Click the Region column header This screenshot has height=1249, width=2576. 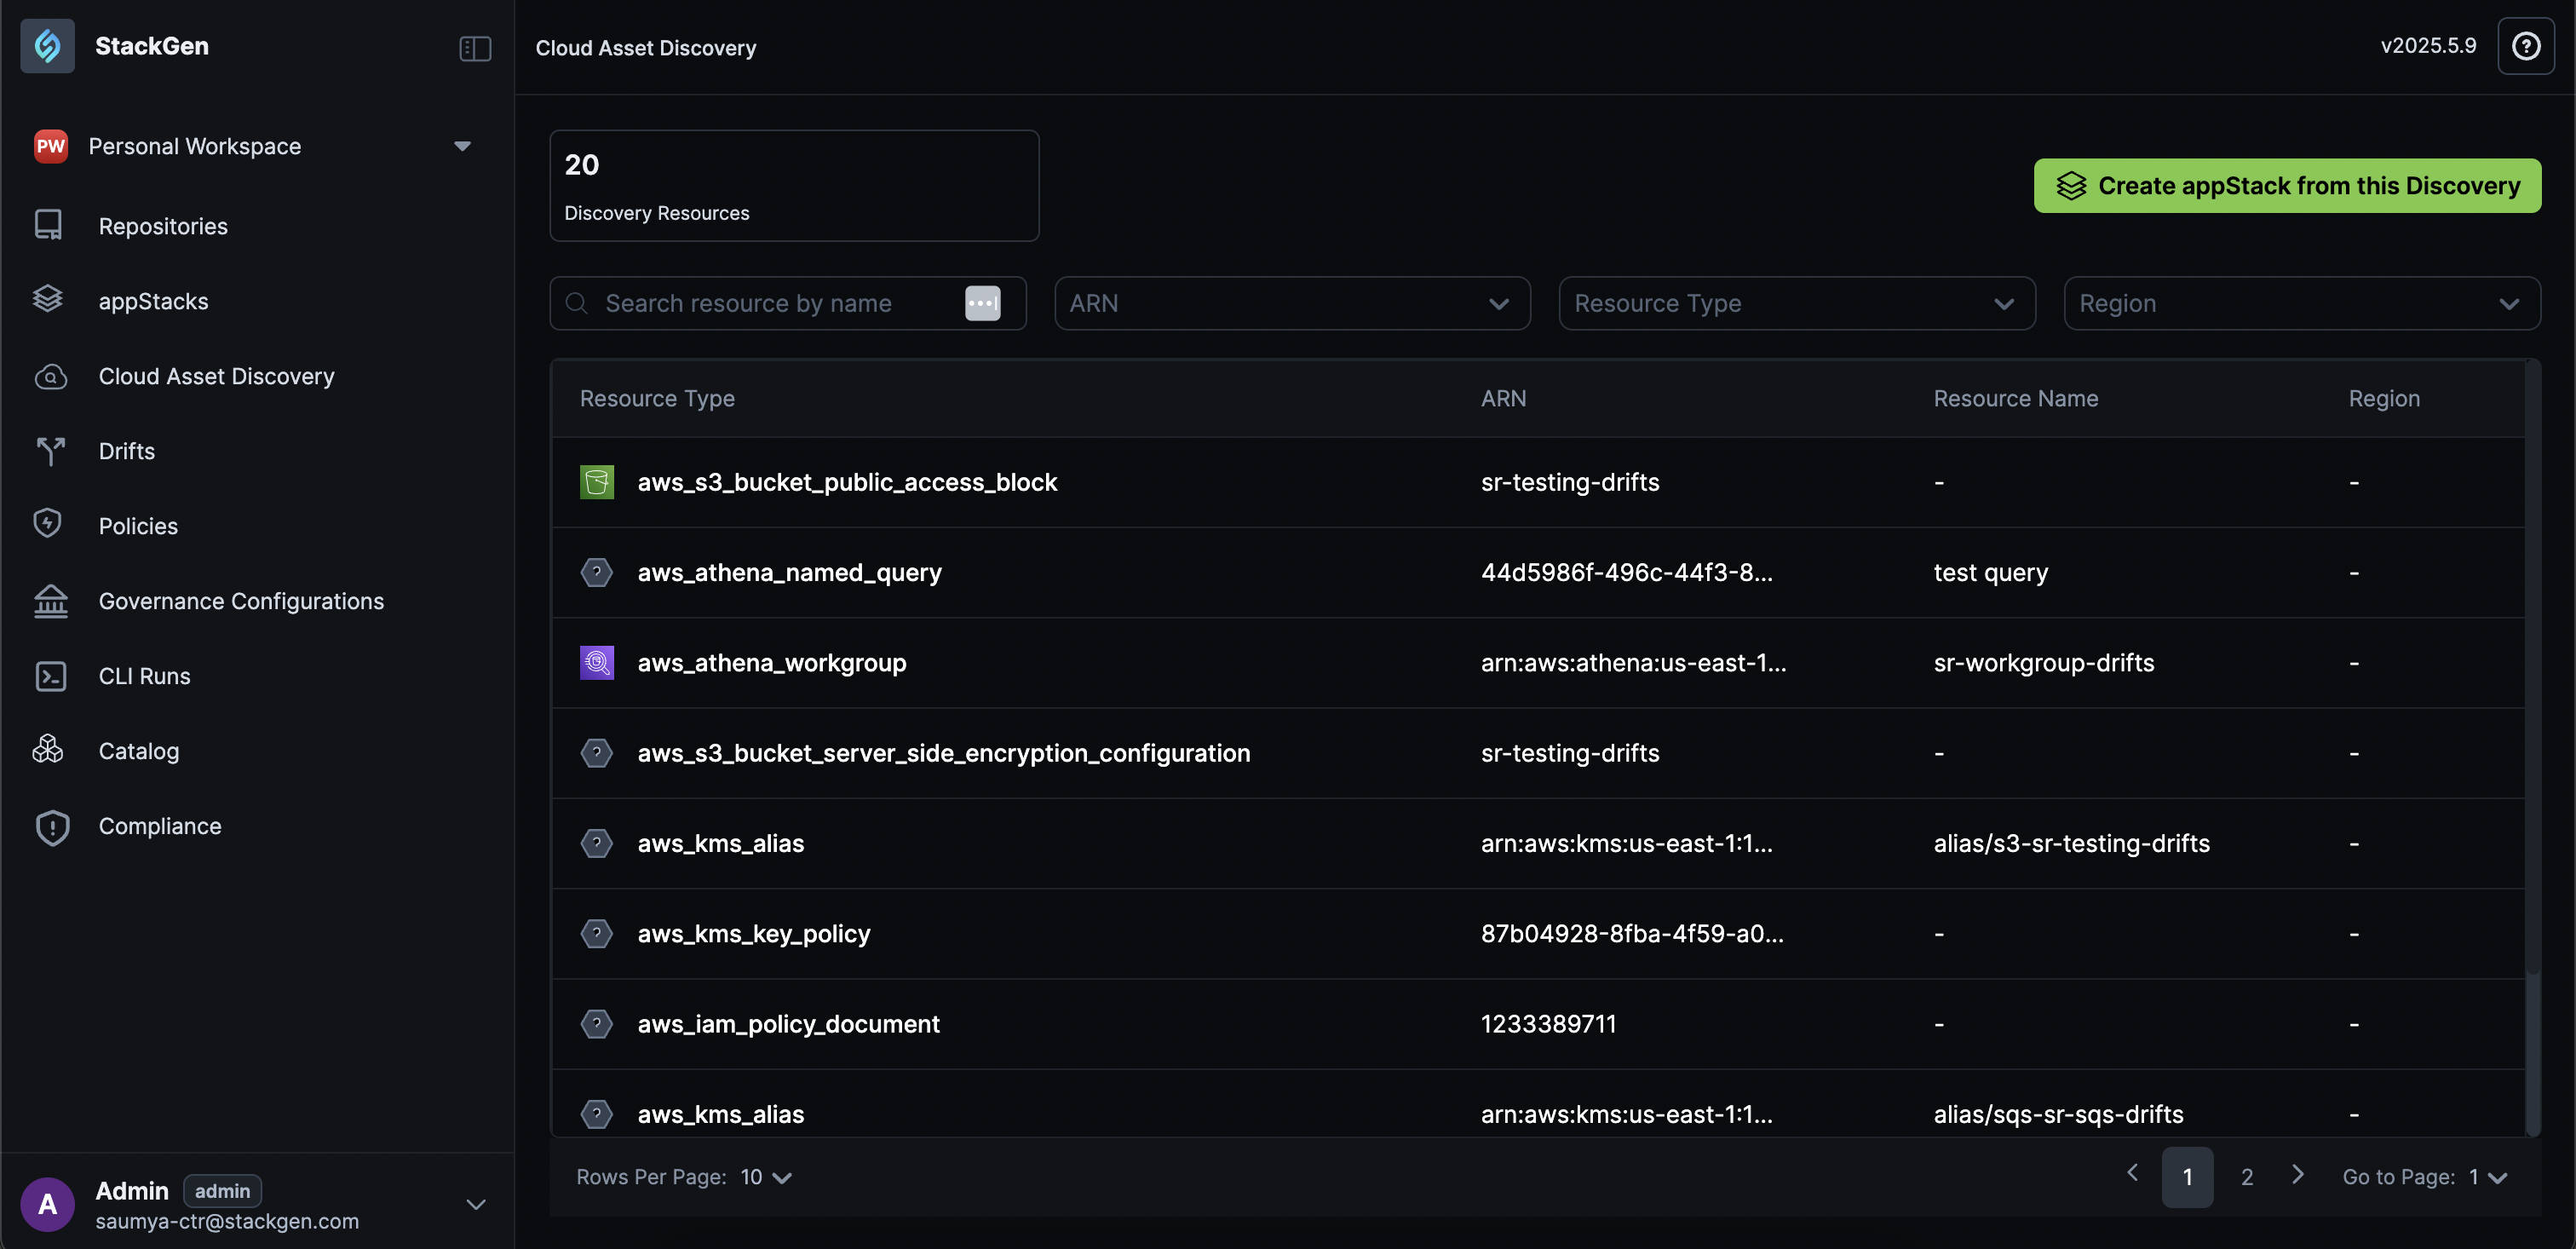coord(2384,398)
